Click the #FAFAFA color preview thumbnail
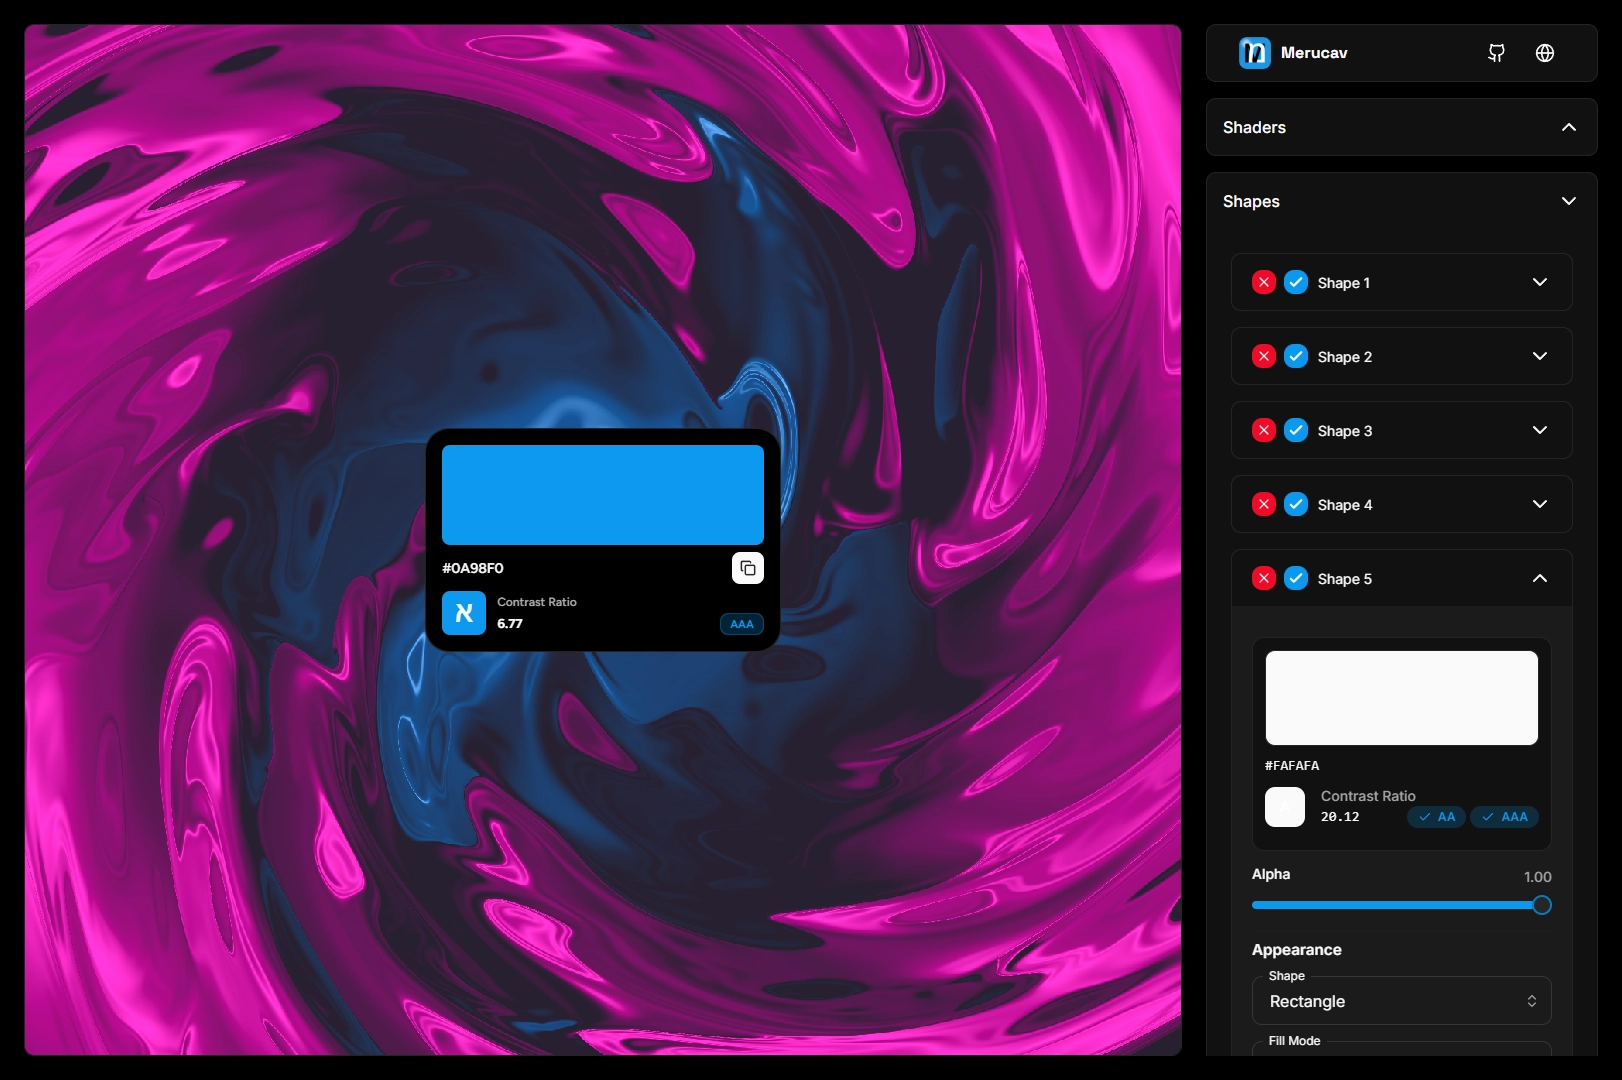The width and height of the screenshot is (1622, 1080). point(1400,697)
